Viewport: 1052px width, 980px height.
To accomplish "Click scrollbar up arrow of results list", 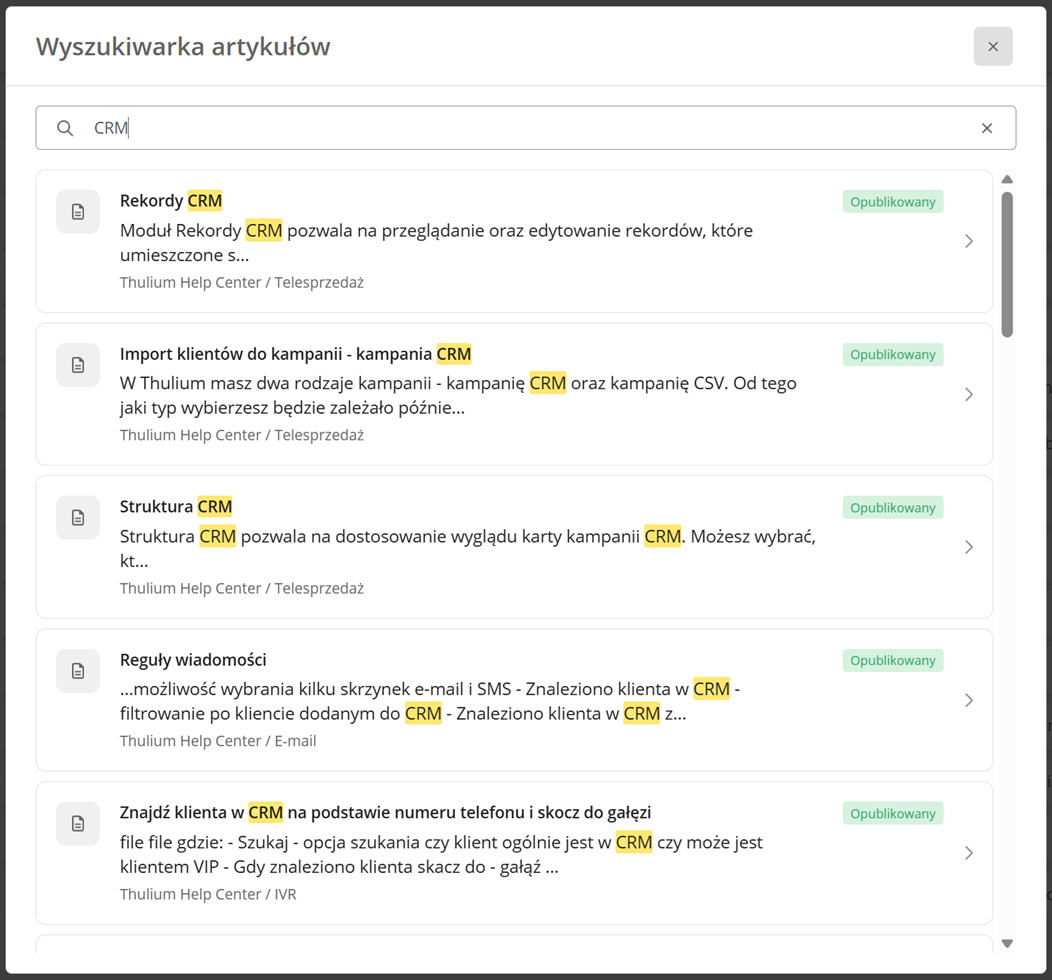I will coord(1007,179).
